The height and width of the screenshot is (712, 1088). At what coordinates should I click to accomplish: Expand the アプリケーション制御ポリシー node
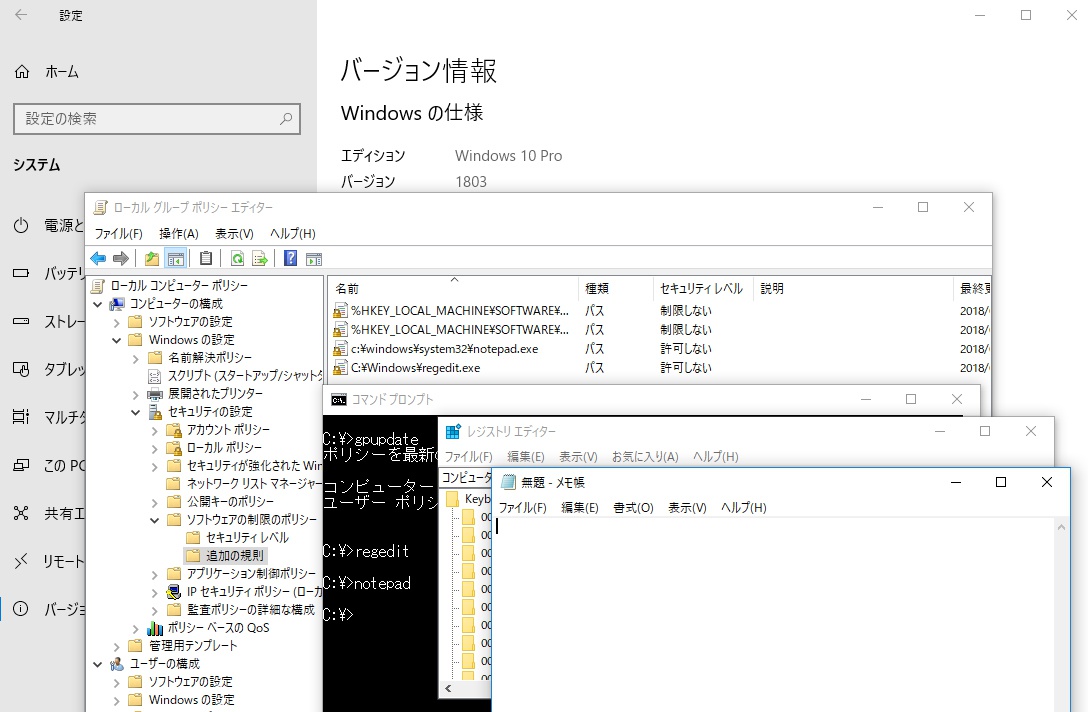coord(155,574)
